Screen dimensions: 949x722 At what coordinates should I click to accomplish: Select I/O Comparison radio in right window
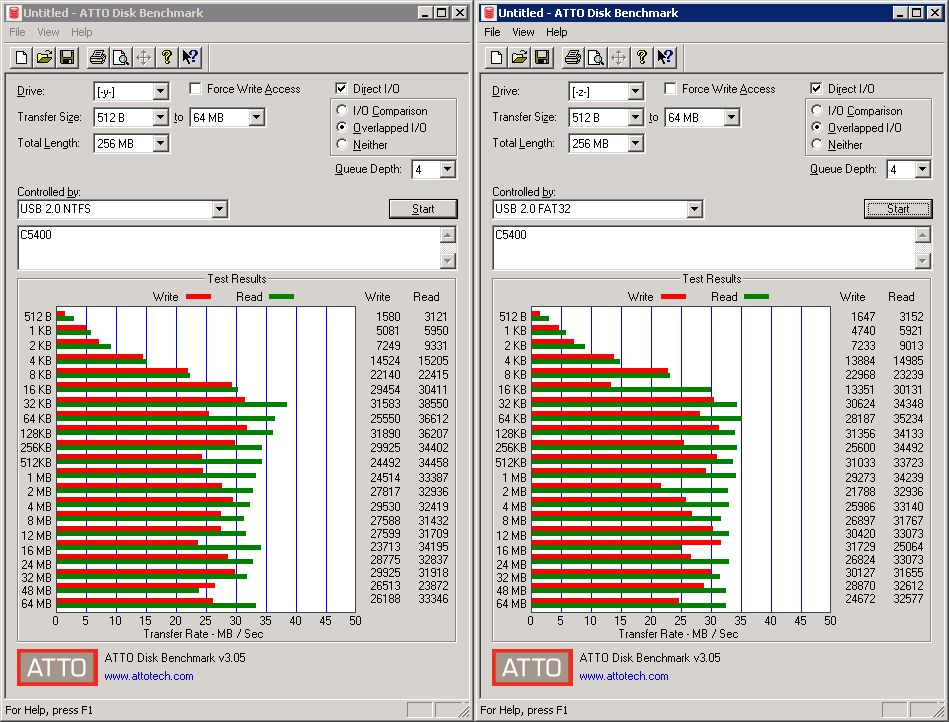click(817, 110)
